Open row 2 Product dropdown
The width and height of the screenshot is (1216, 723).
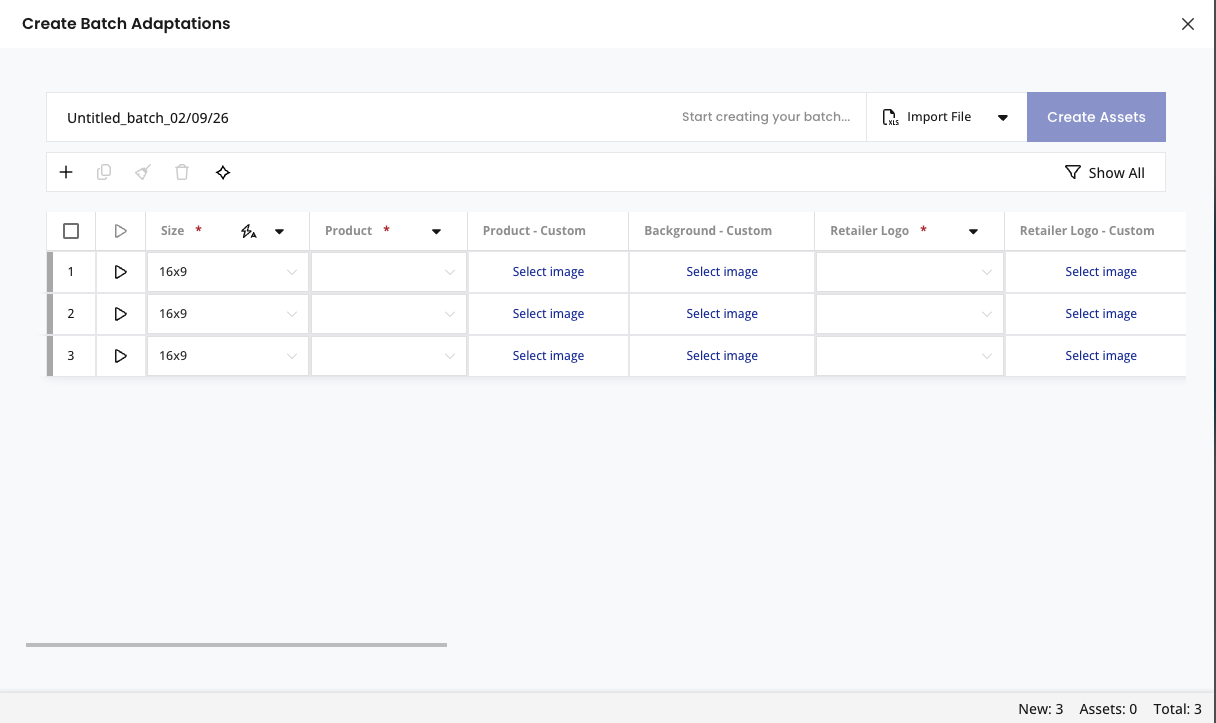[x=389, y=314]
